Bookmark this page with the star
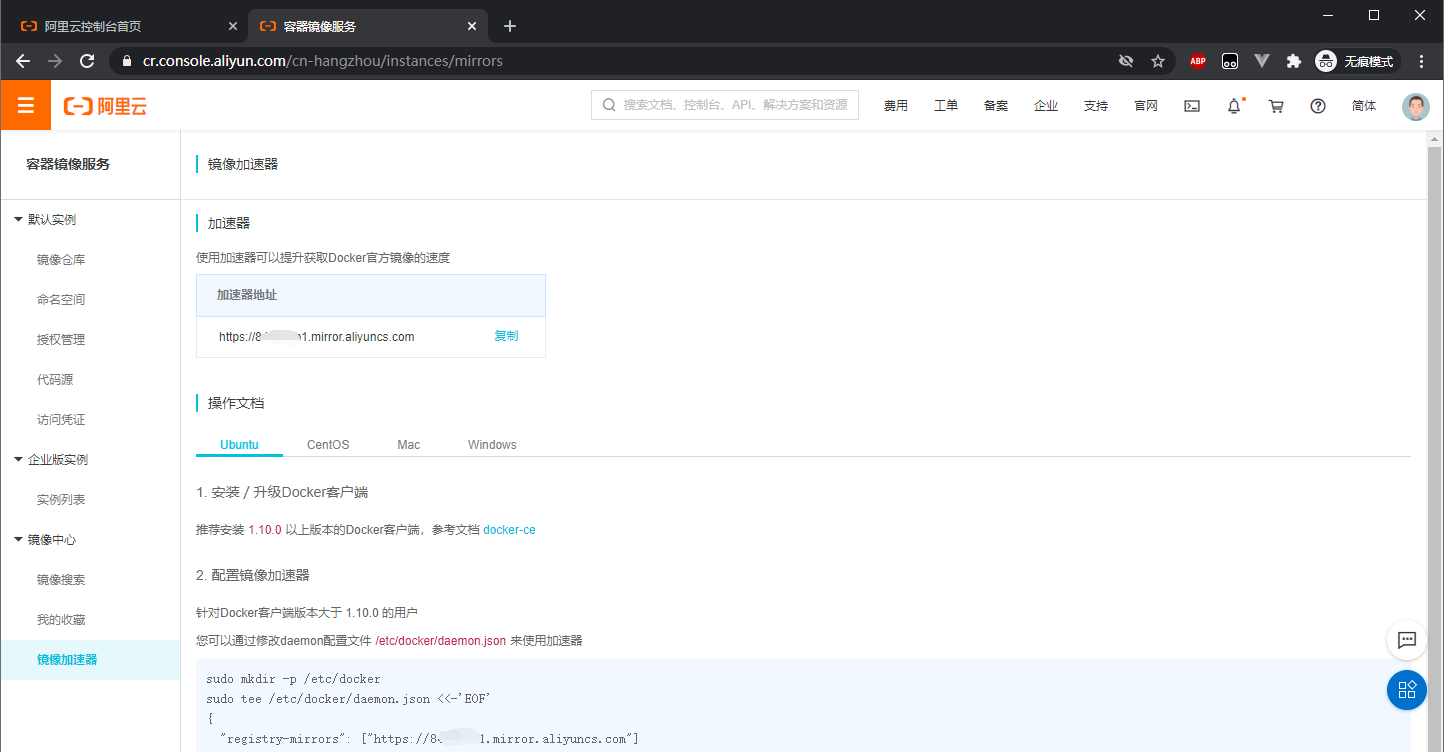 pyautogui.click(x=1158, y=61)
